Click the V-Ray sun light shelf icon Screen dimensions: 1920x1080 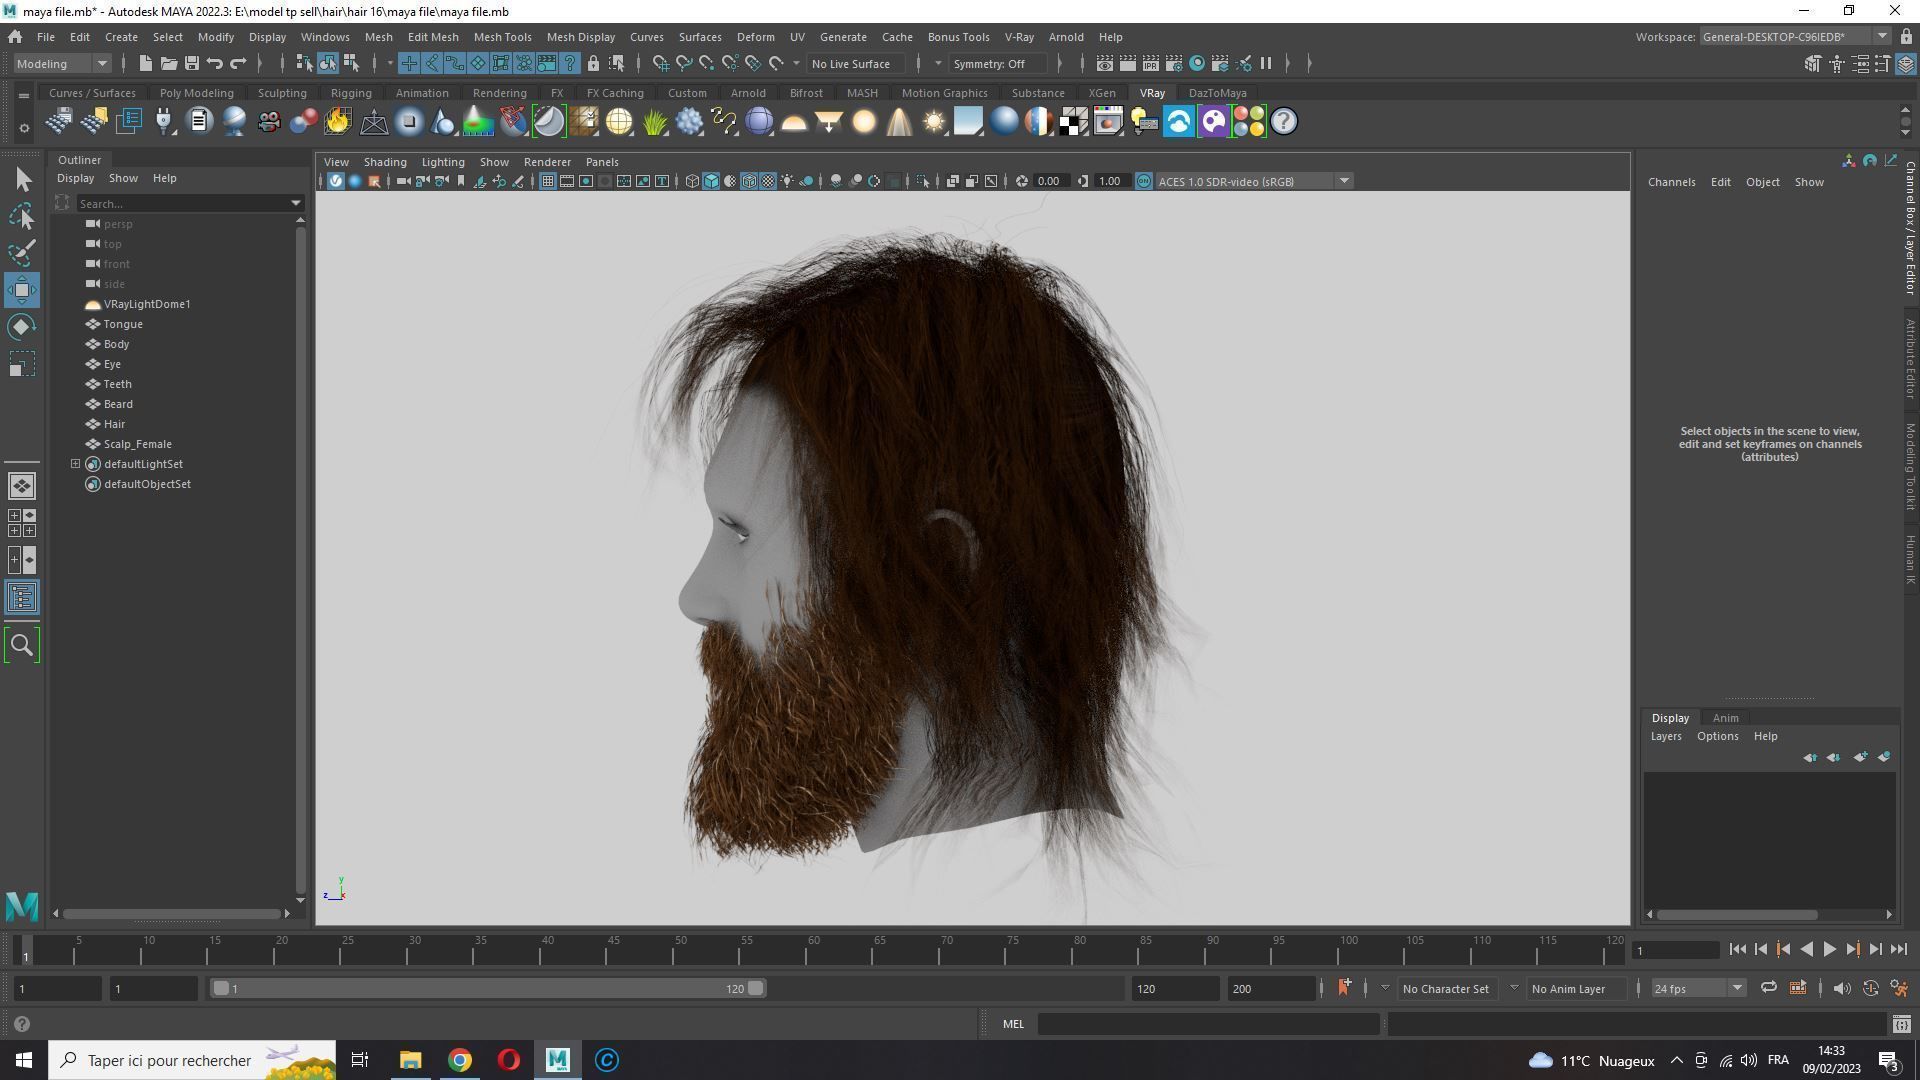coord(934,122)
